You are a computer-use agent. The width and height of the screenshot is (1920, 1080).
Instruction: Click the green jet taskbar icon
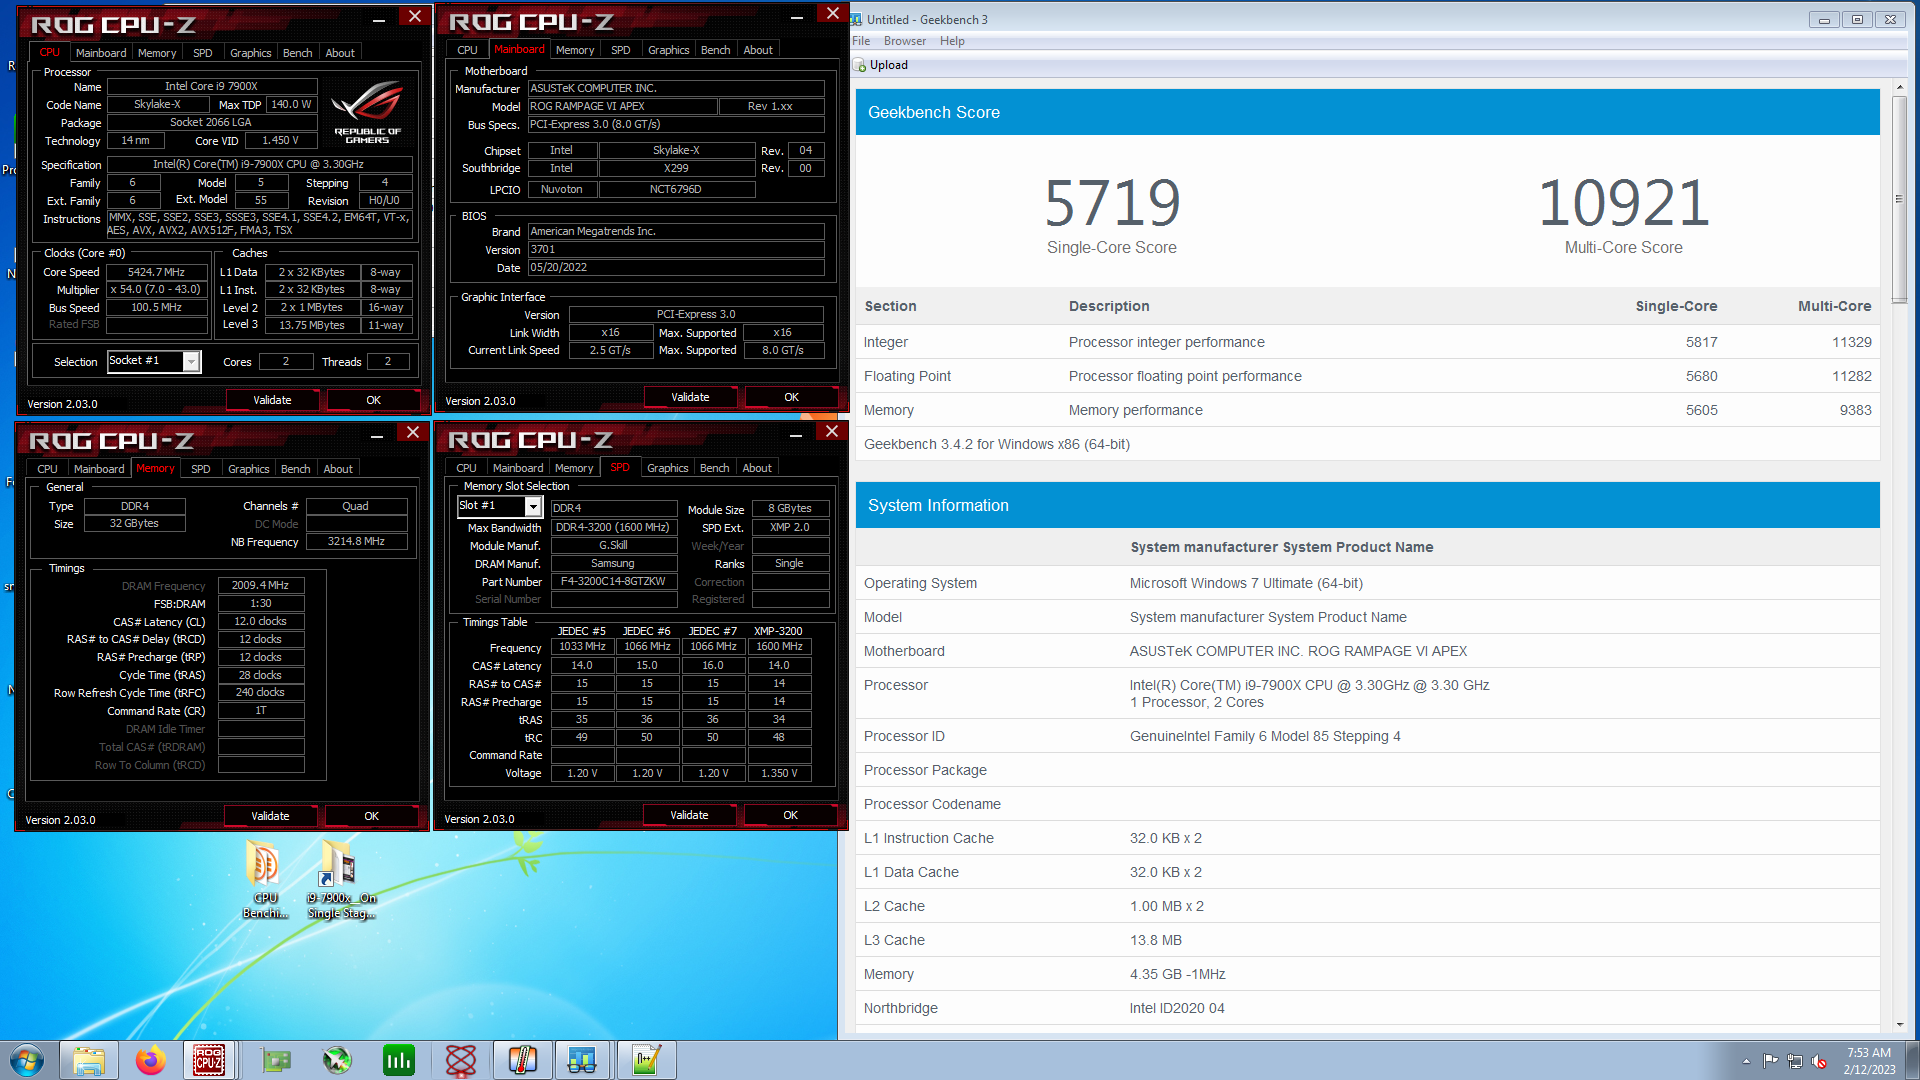(337, 1060)
